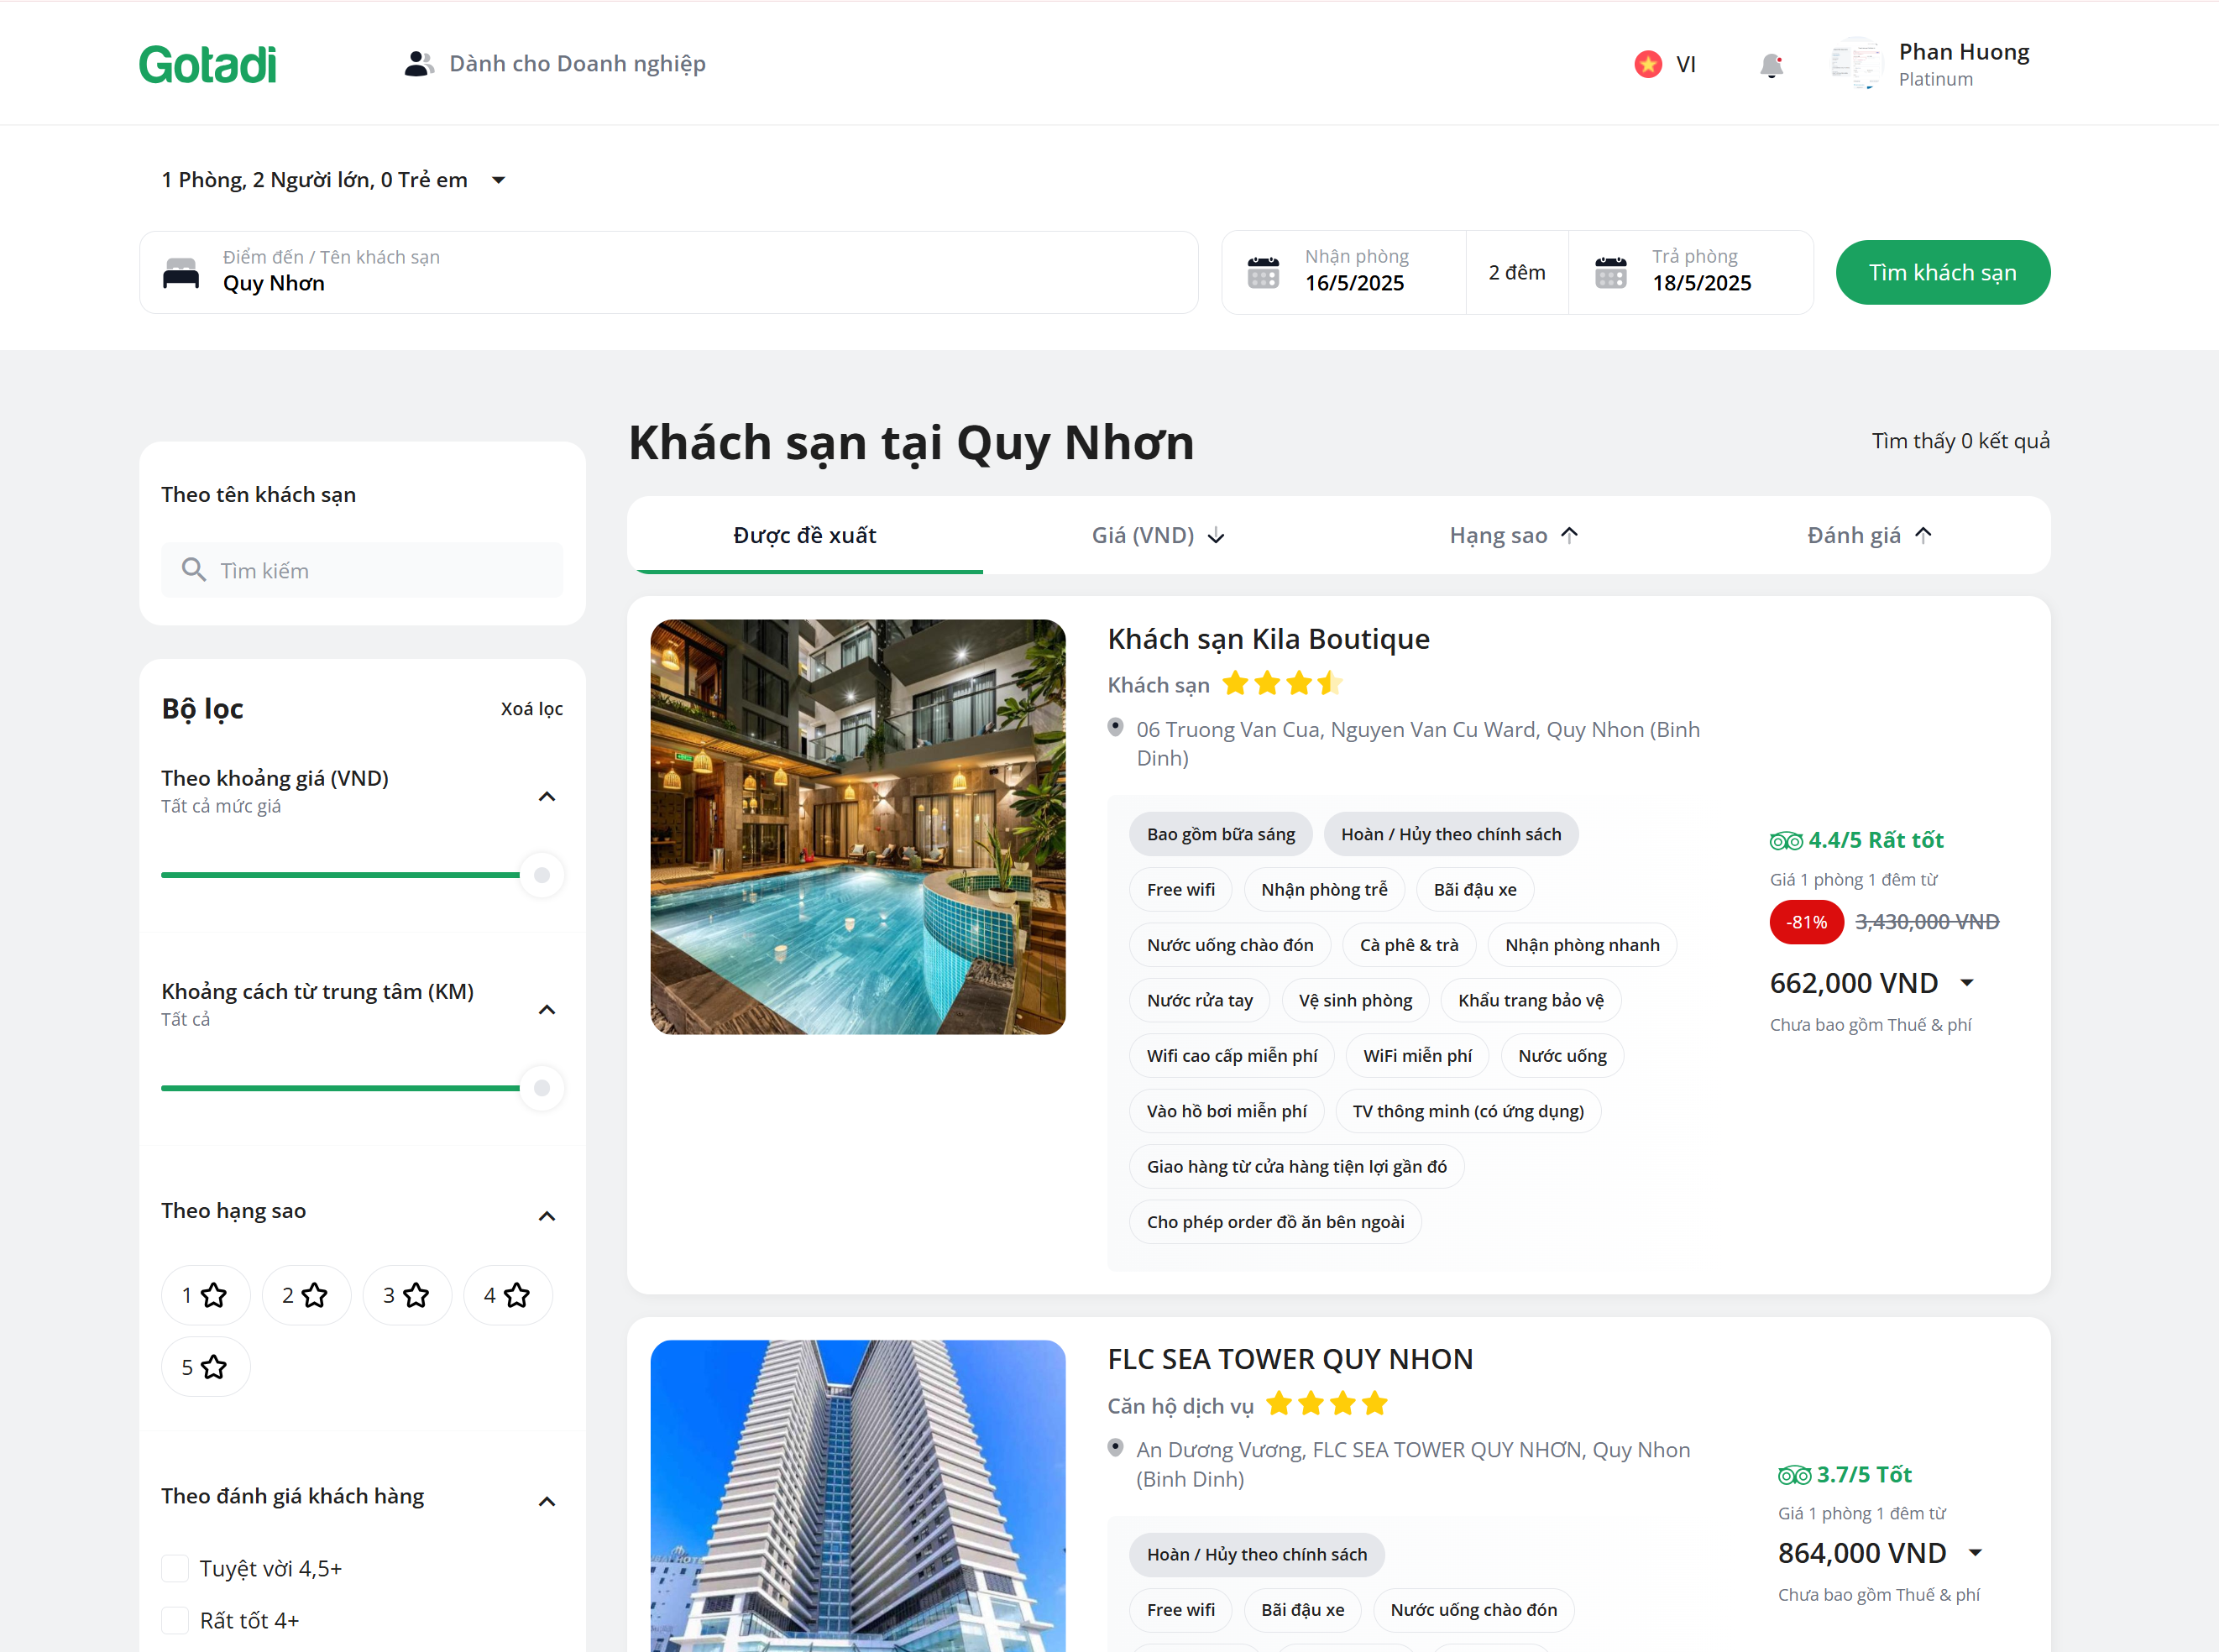
Task: Sort by Giá (VND) tab
Action: click(1157, 536)
